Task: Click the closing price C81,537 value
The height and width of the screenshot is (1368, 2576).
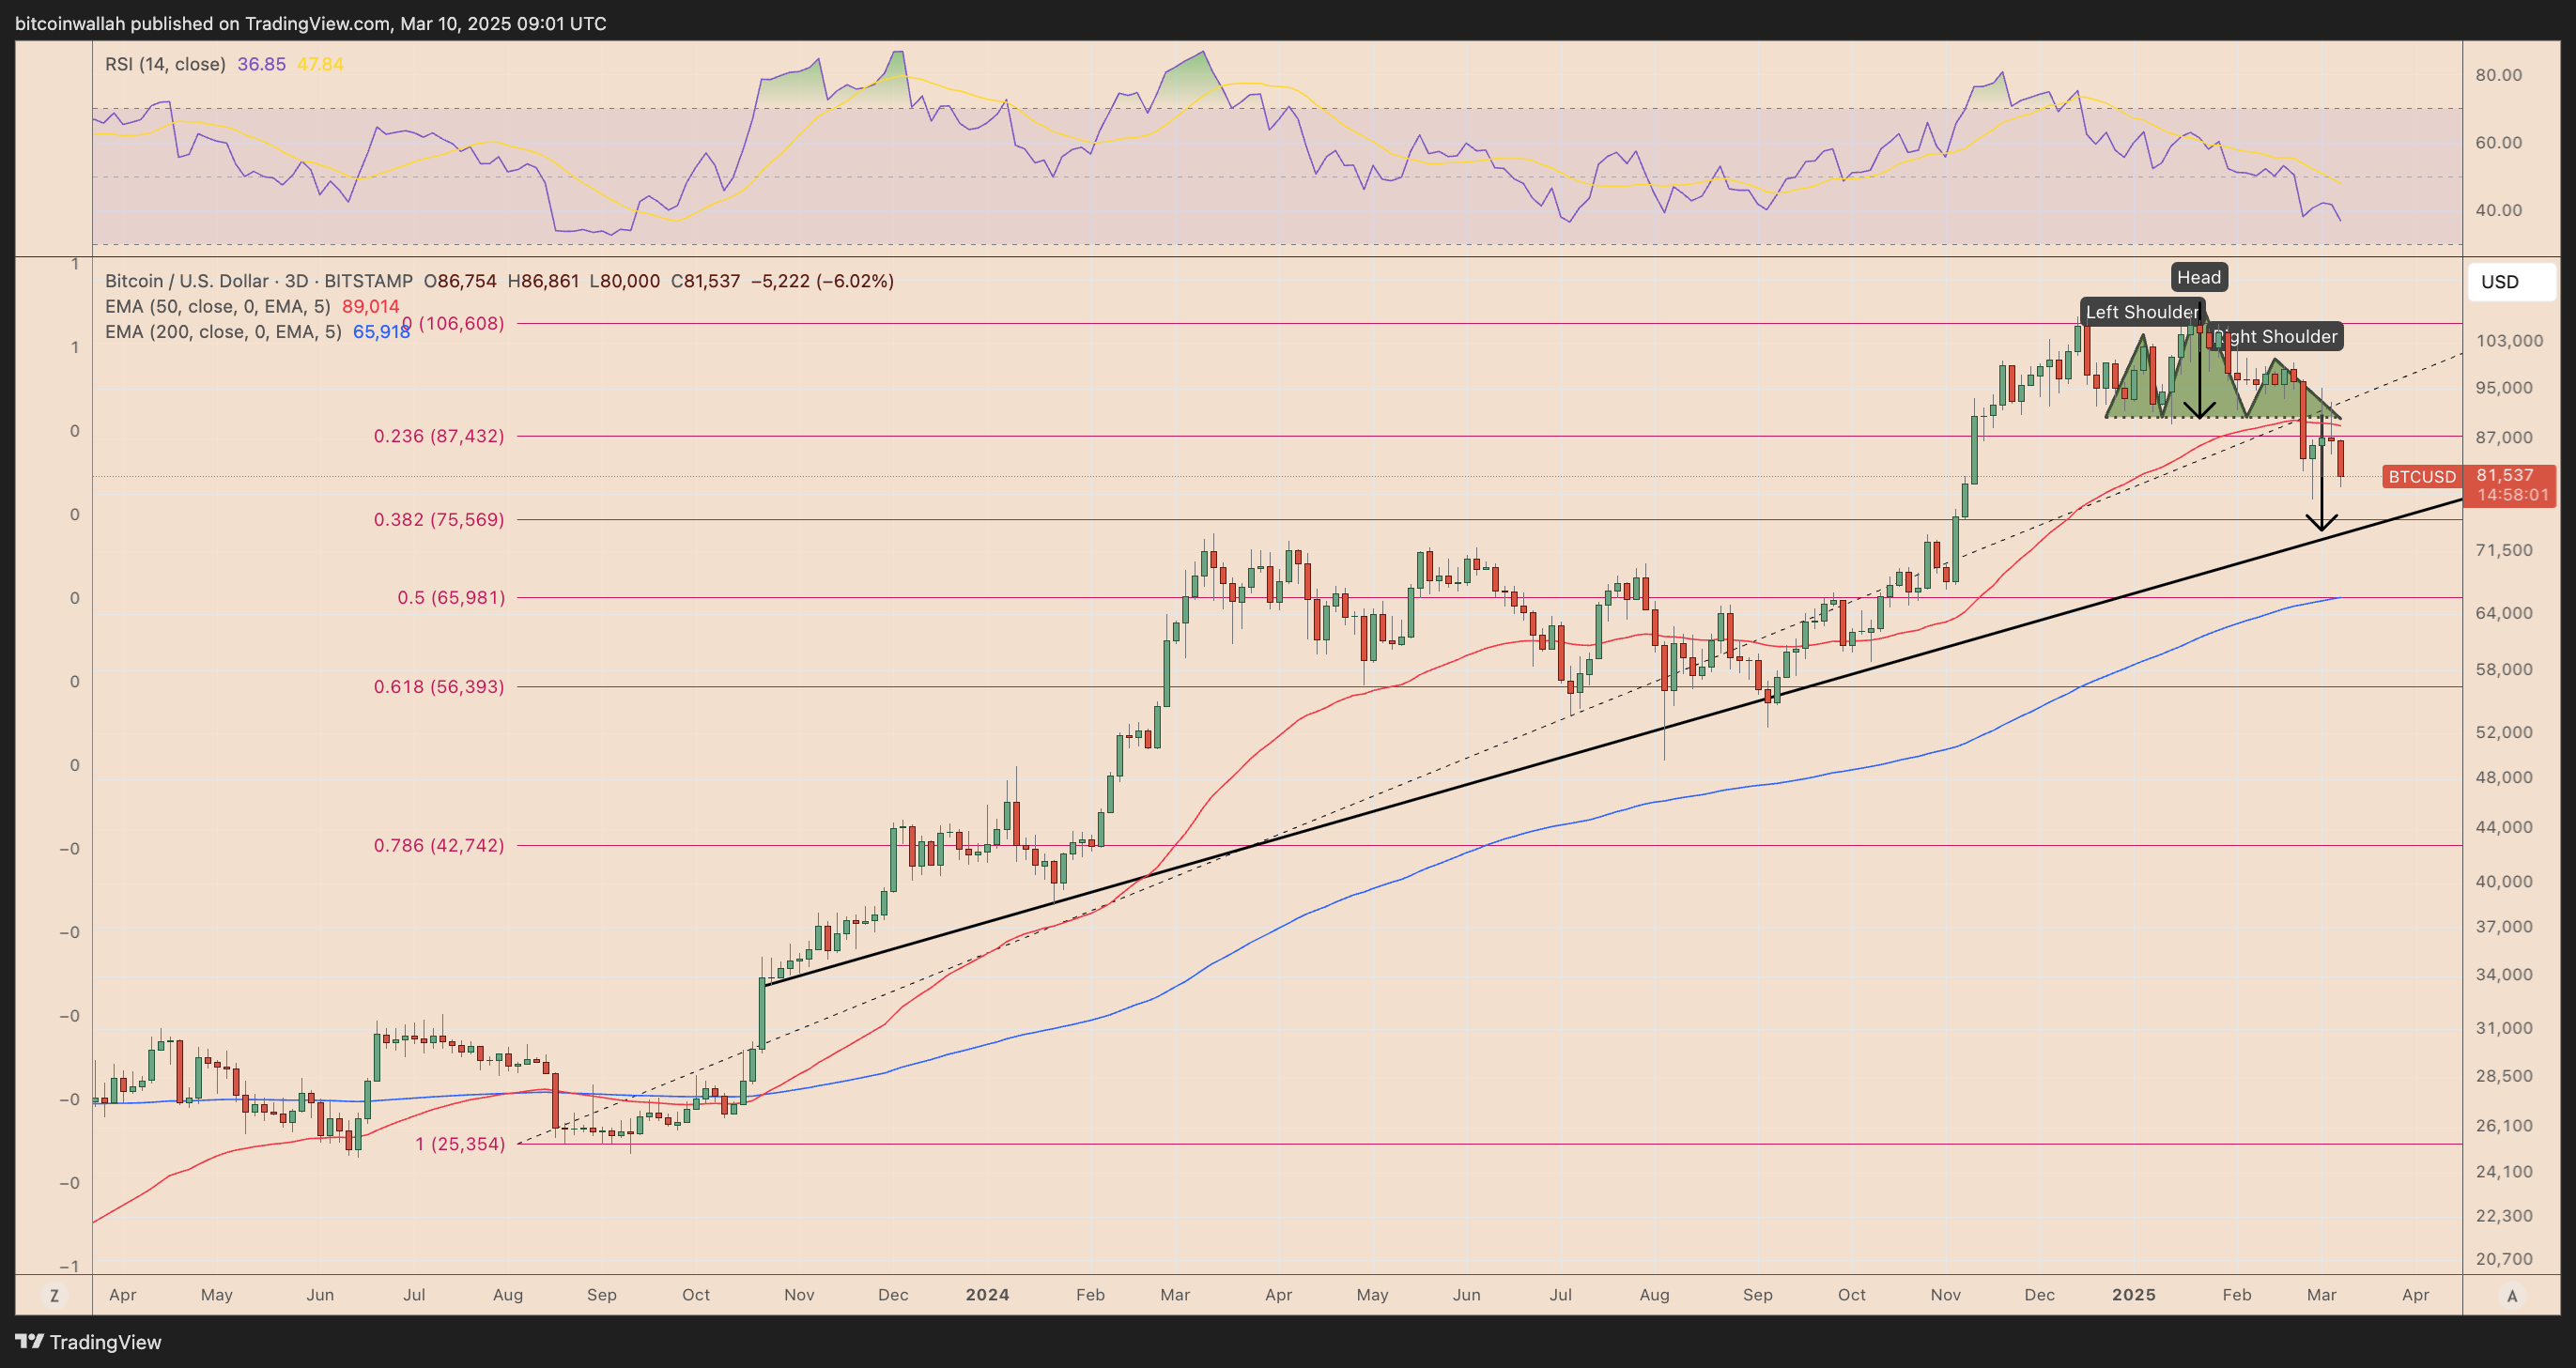Action: pos(705,281)
